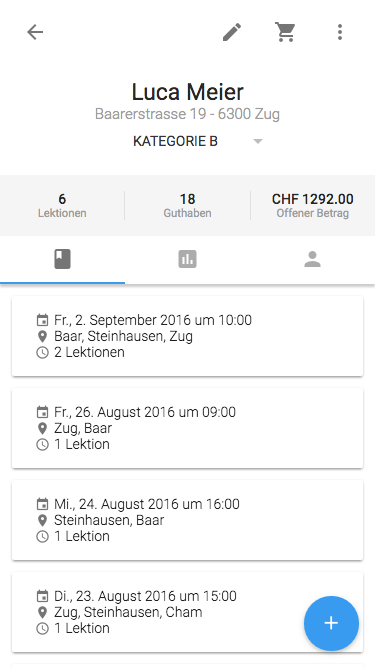Click the location pin beside Zug, Baar
The width and height of the screenshot is (375, 667).
[x=42, y=428]
